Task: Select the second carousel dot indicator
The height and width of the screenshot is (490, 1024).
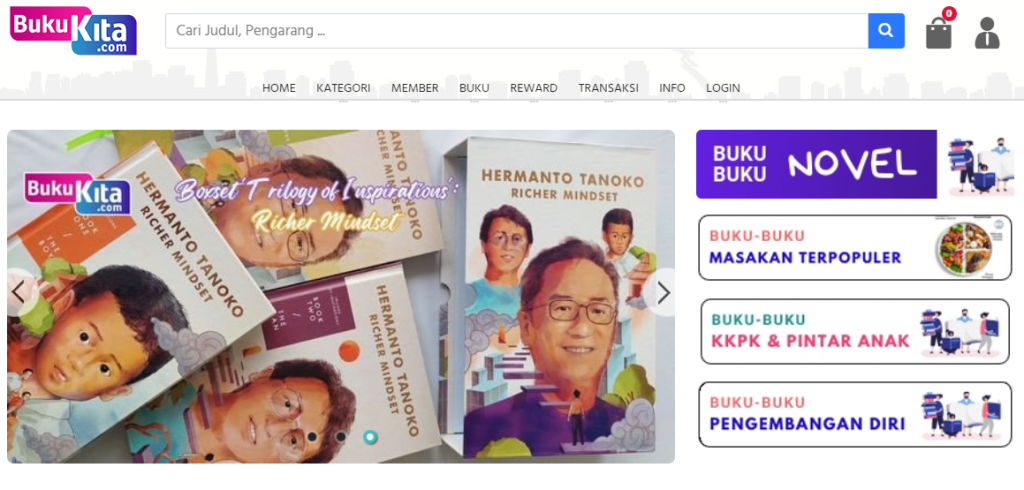Action: tap(341, 436)
